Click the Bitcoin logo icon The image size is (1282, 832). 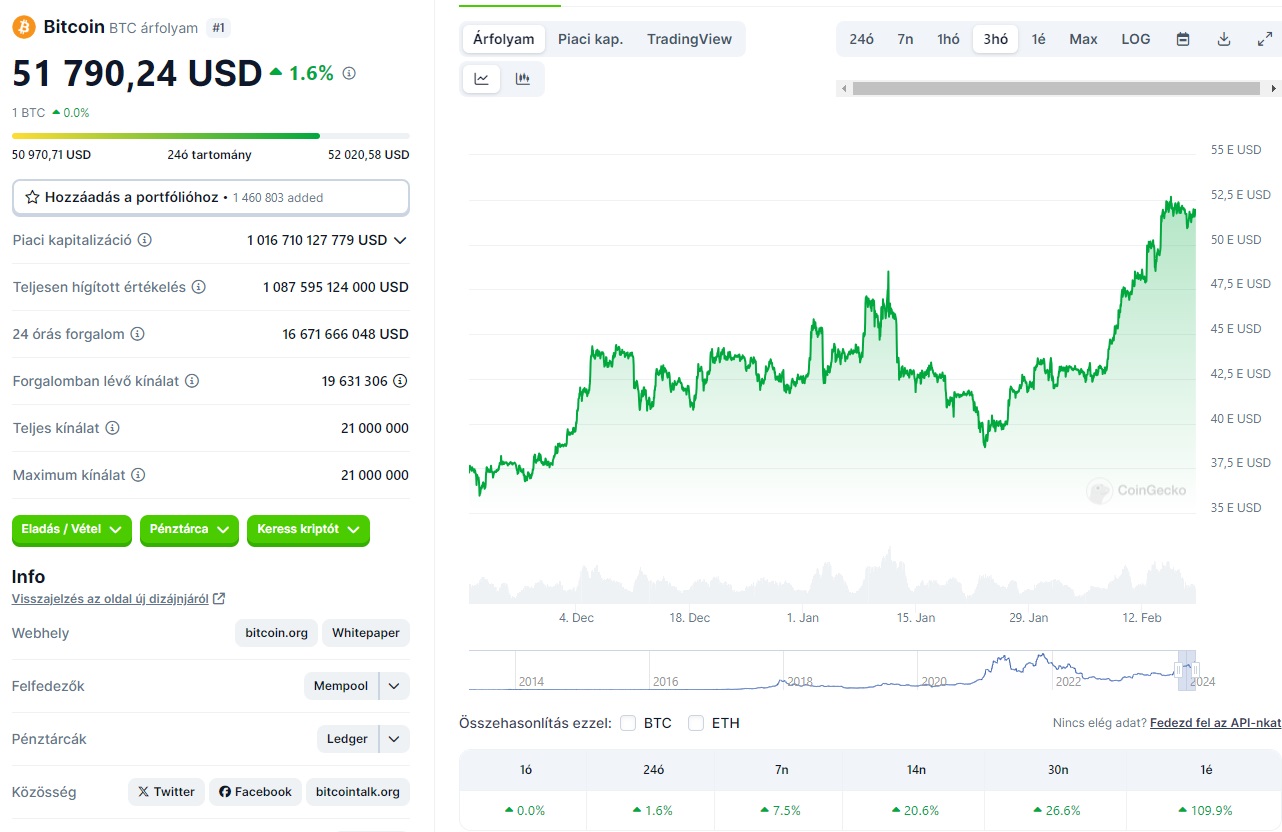tap(24, 27)
